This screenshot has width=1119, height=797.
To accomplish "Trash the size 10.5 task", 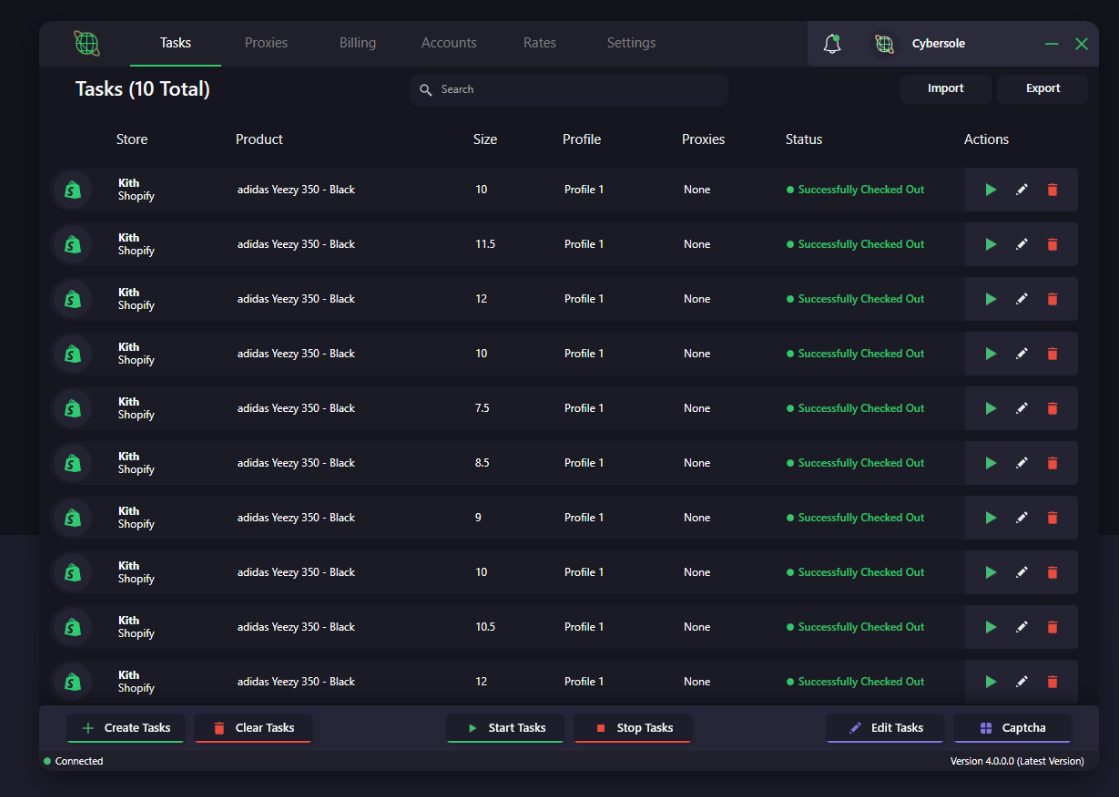I will click(1052, 627).
